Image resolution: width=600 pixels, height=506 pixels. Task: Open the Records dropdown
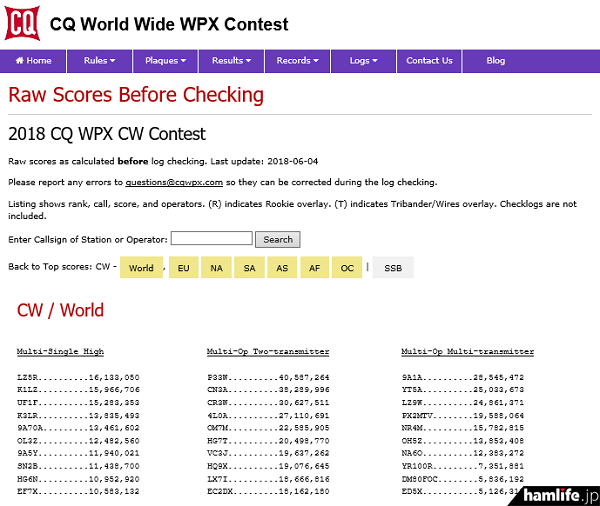tap(299, 61)
